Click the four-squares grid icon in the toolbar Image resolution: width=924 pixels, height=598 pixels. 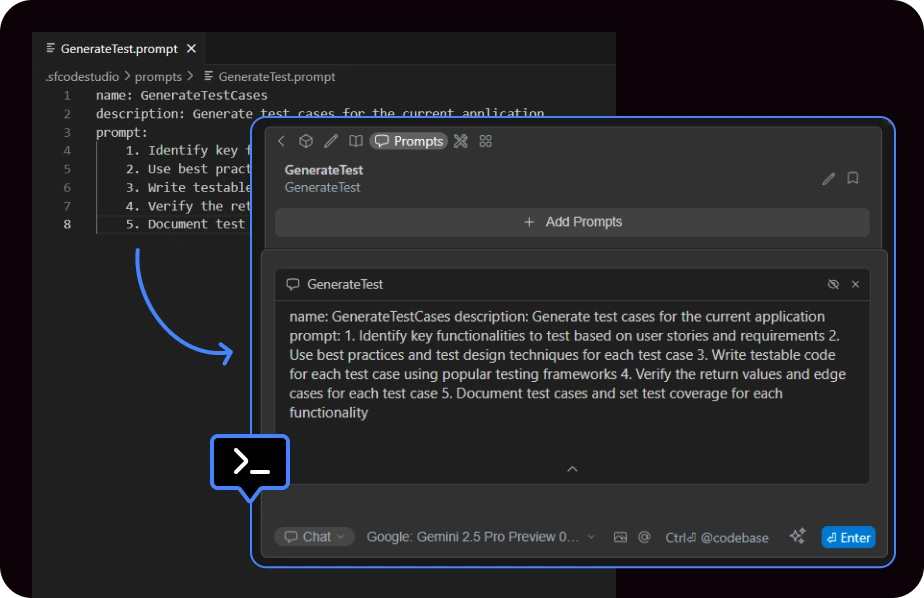point(486,141)
